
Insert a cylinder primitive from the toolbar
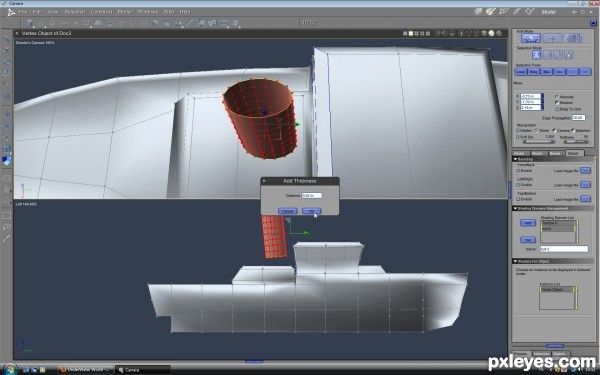pos(29,23)
